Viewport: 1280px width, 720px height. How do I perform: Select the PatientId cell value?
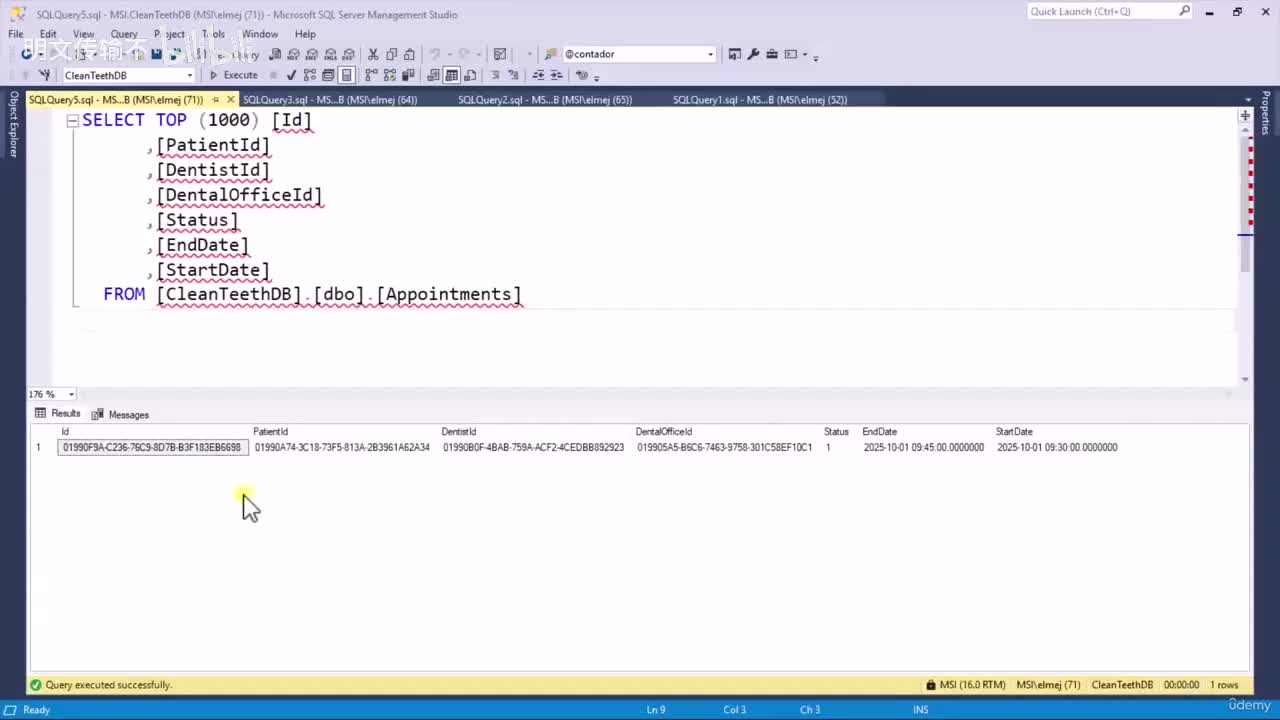coord(342,447)
